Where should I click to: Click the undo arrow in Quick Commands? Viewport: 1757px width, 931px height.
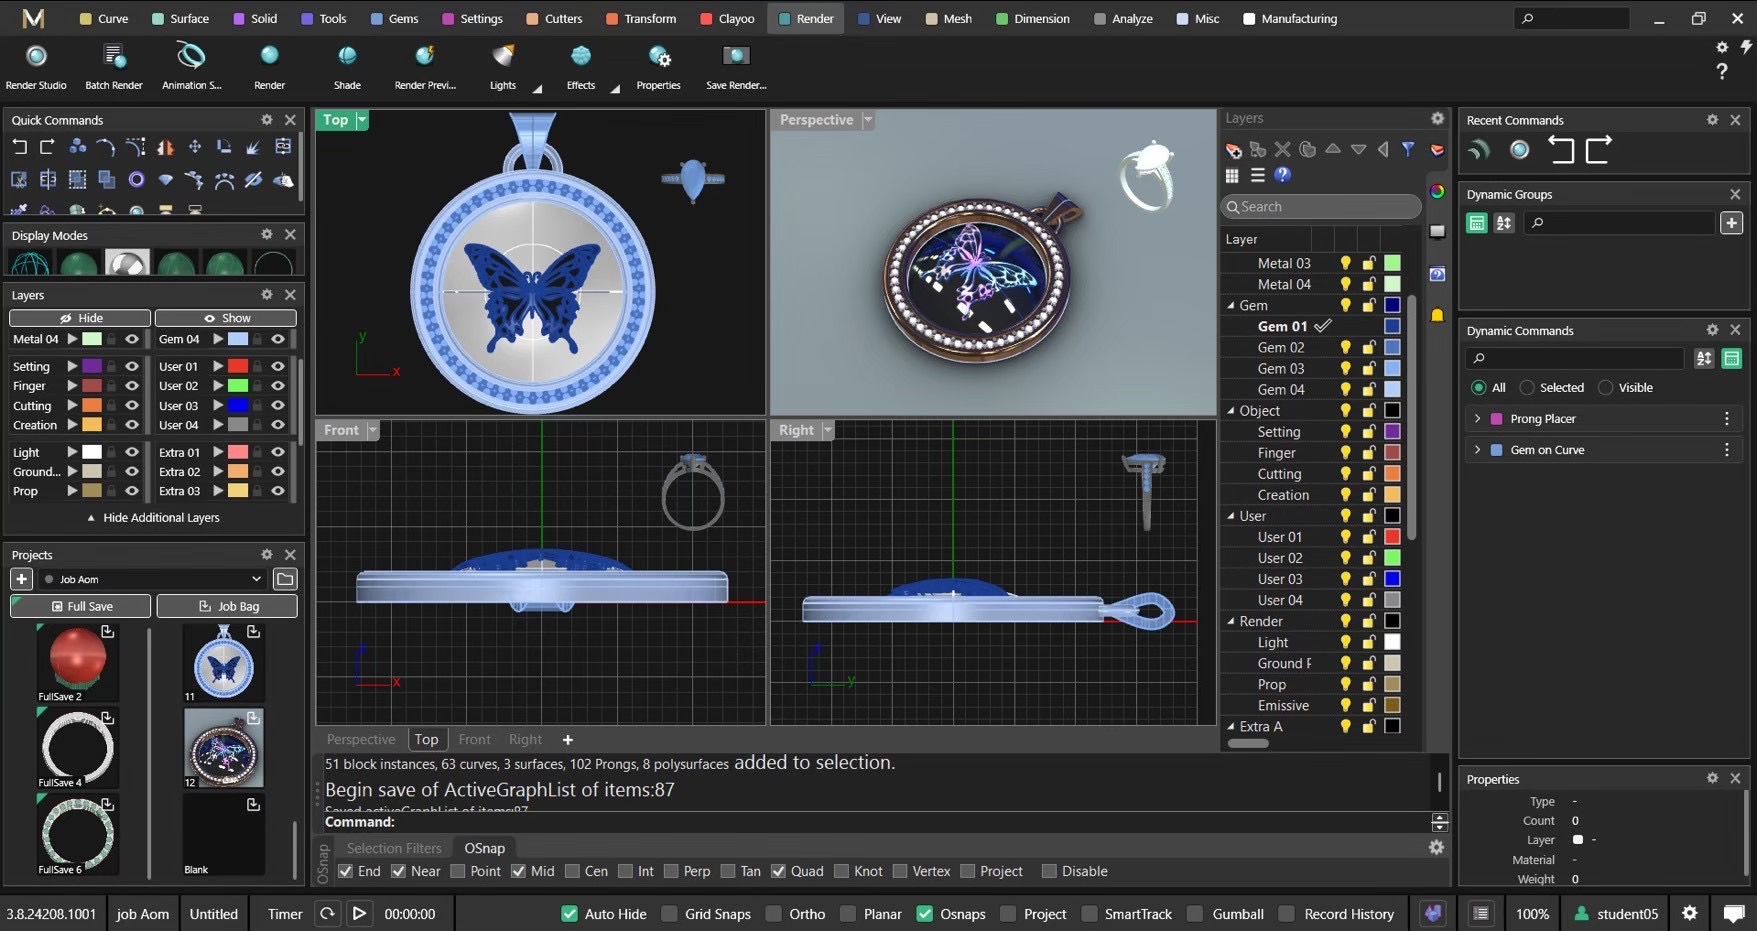(19, 147)
